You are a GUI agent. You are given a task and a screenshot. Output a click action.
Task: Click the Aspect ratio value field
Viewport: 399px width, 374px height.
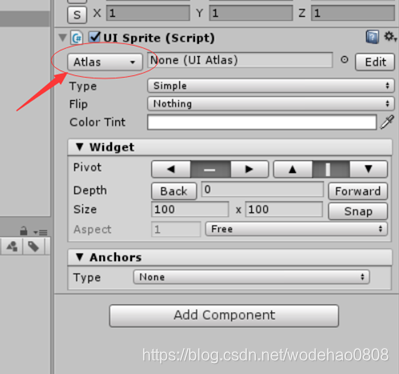[176, 229]
